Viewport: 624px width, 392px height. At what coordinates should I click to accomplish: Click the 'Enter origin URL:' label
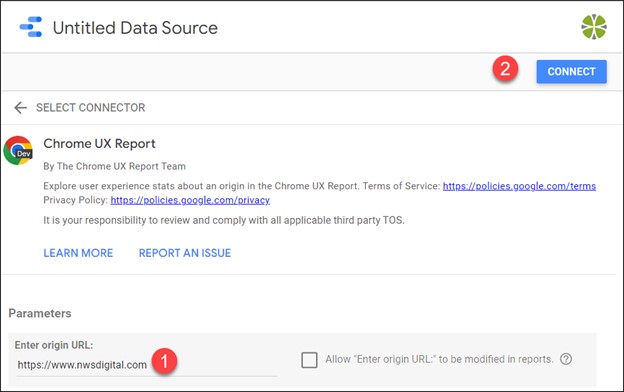pyautogui.click(x=54, y=345)
